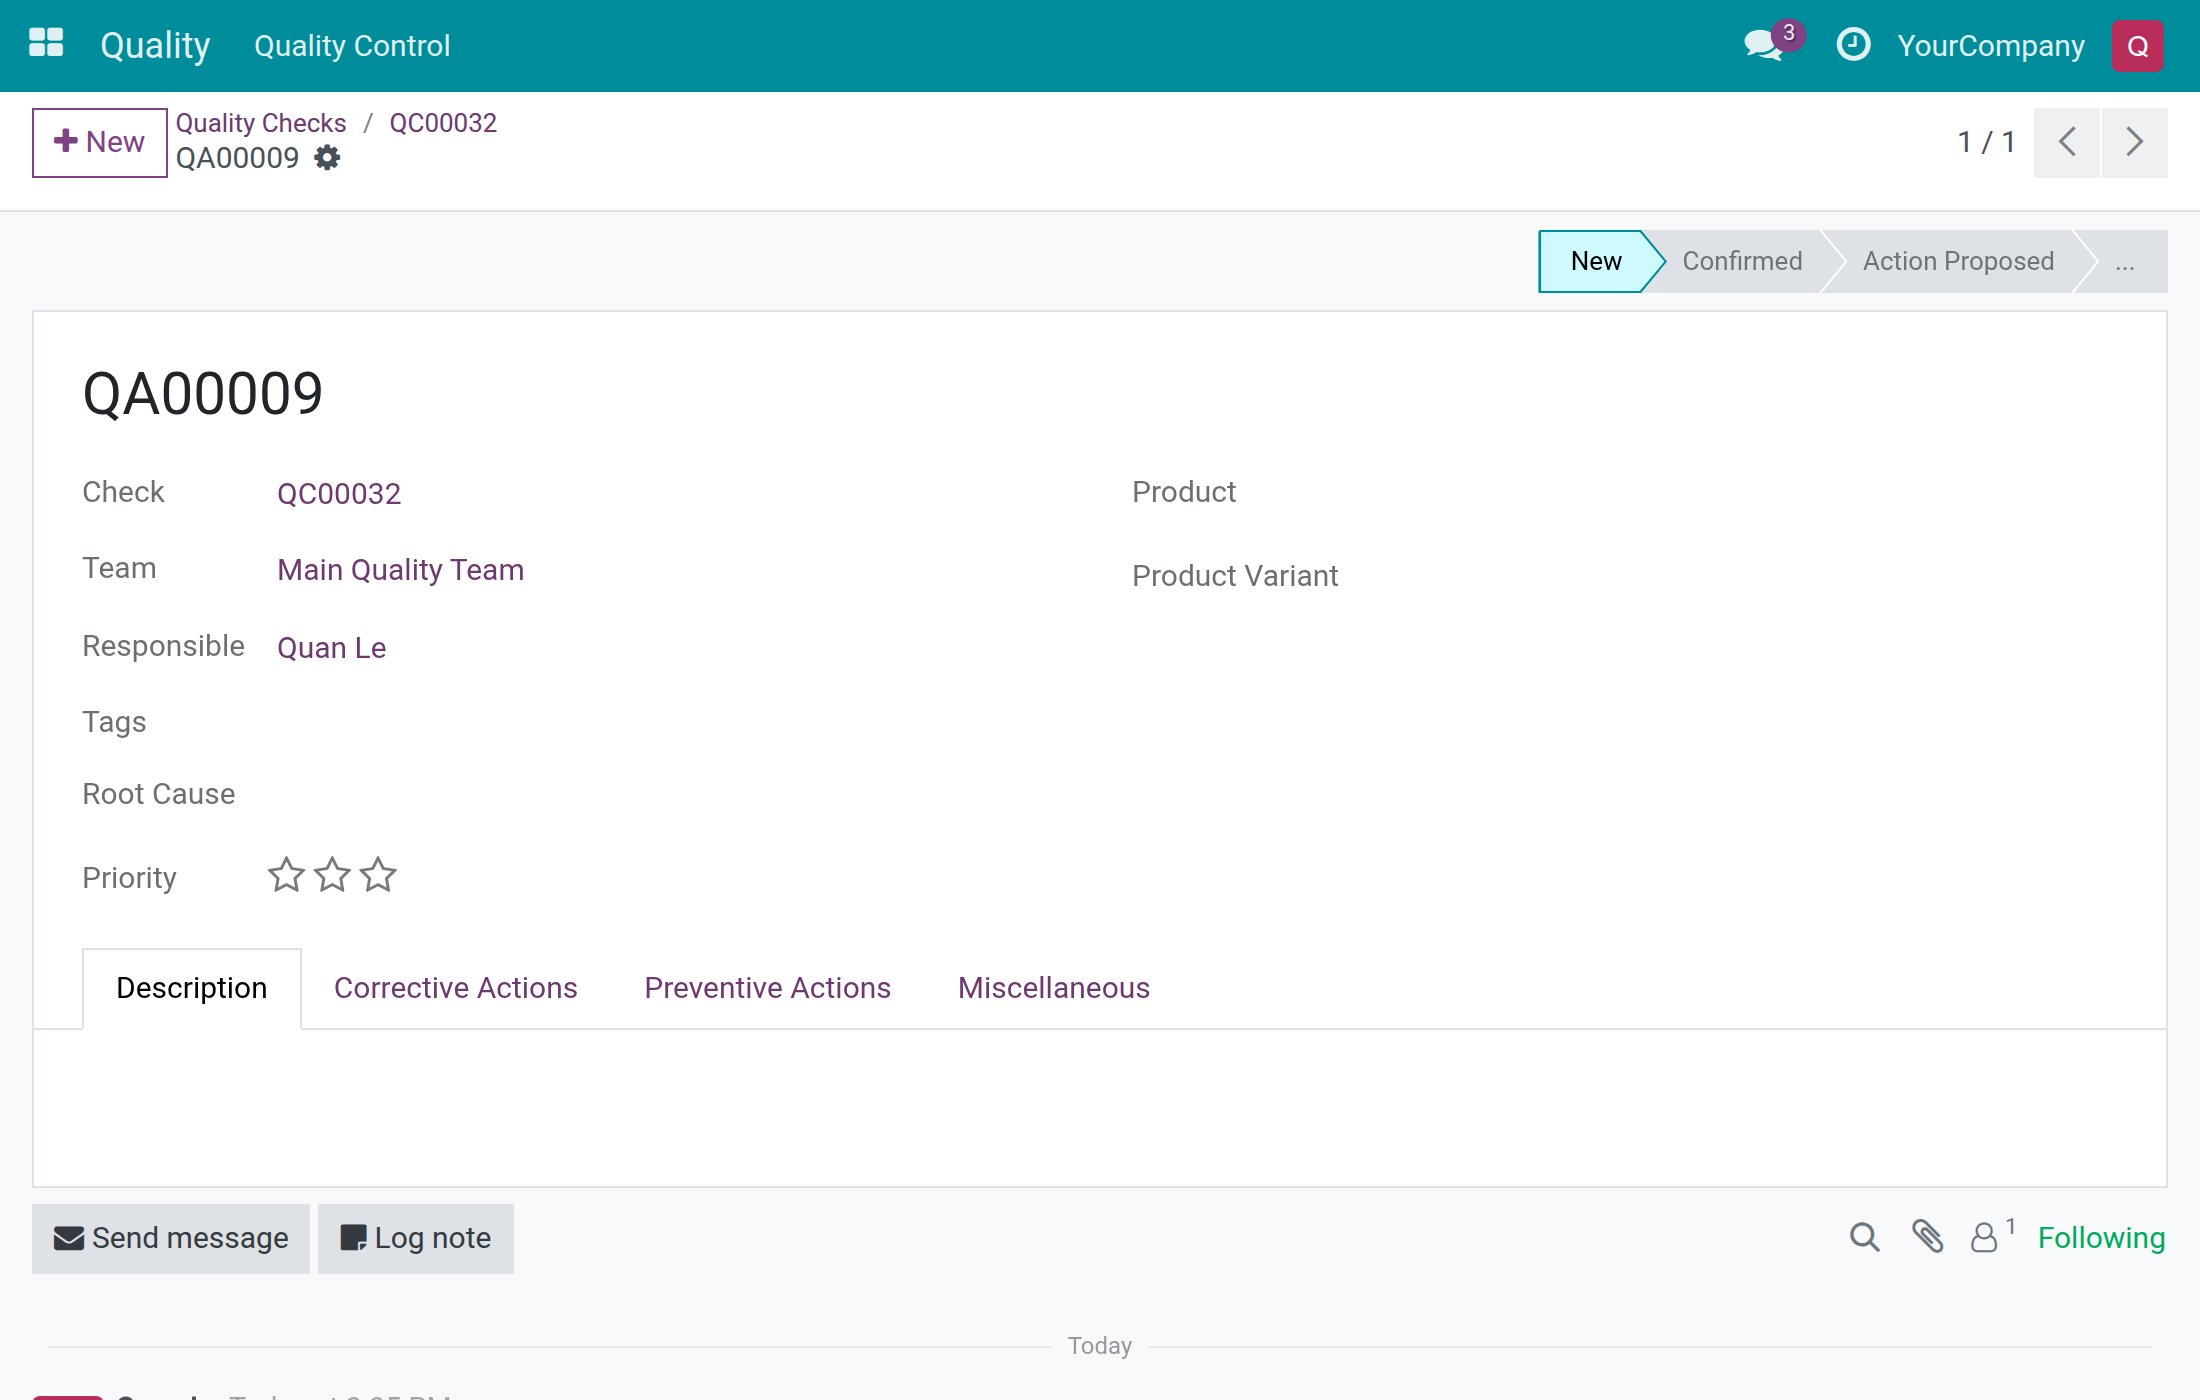Image resolution: width=2200 pixels, height=1400 pixels.
Task: Search chatter messages magnifier icon
Action: [x=1864, y=1237]
